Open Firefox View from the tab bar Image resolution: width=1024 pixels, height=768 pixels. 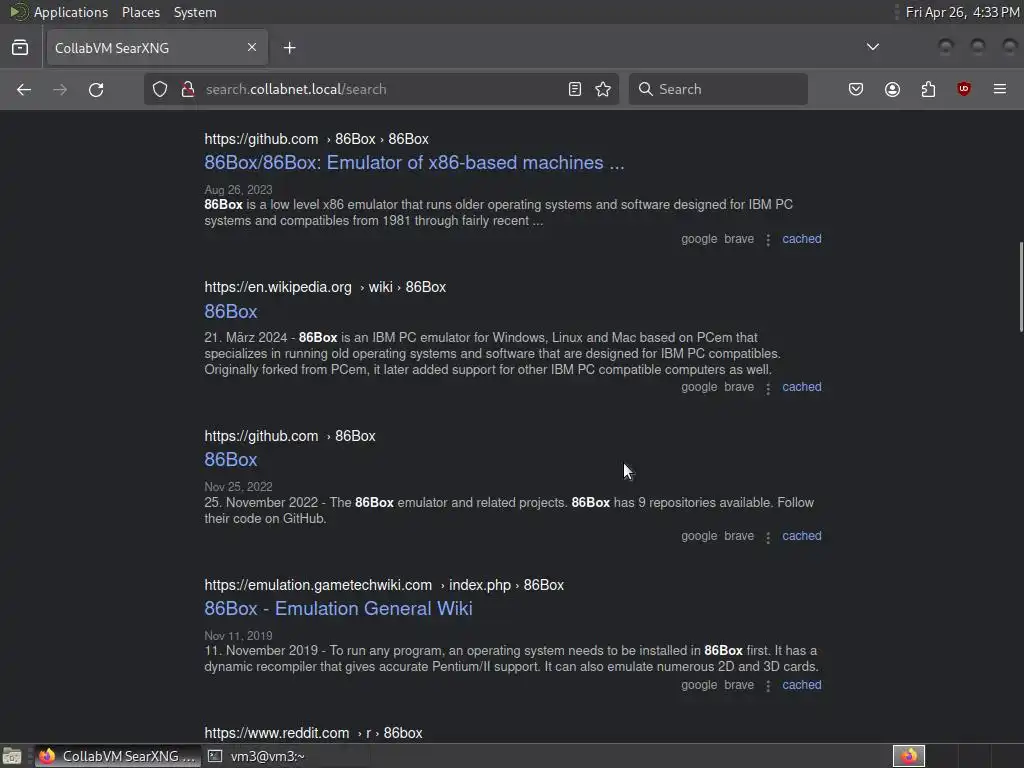(x=20, y=48)
